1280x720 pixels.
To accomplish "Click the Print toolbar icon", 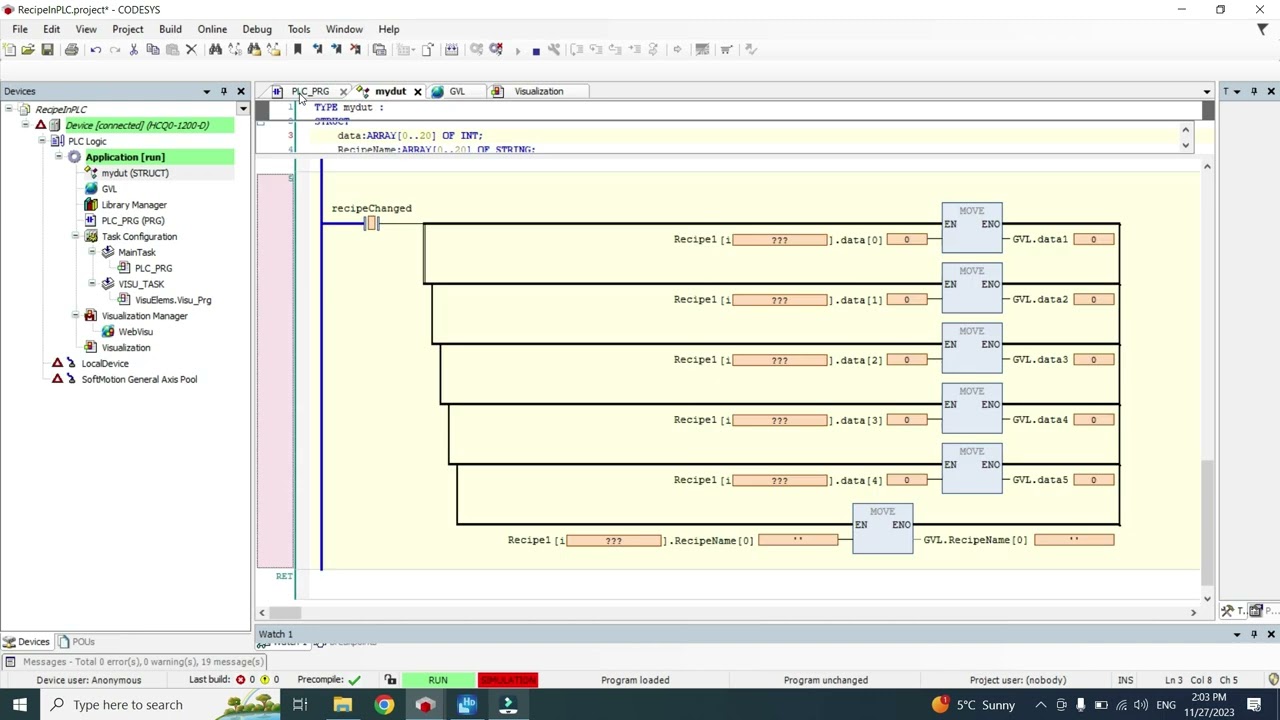I will [71, 49].
